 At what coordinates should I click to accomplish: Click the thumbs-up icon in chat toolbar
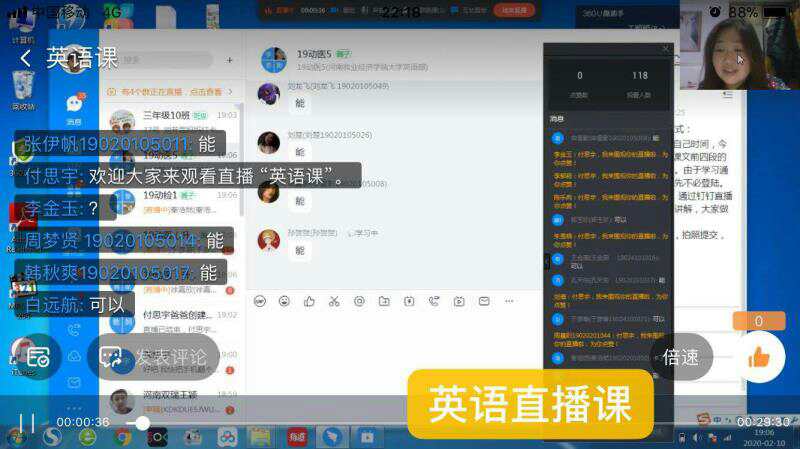309,301
